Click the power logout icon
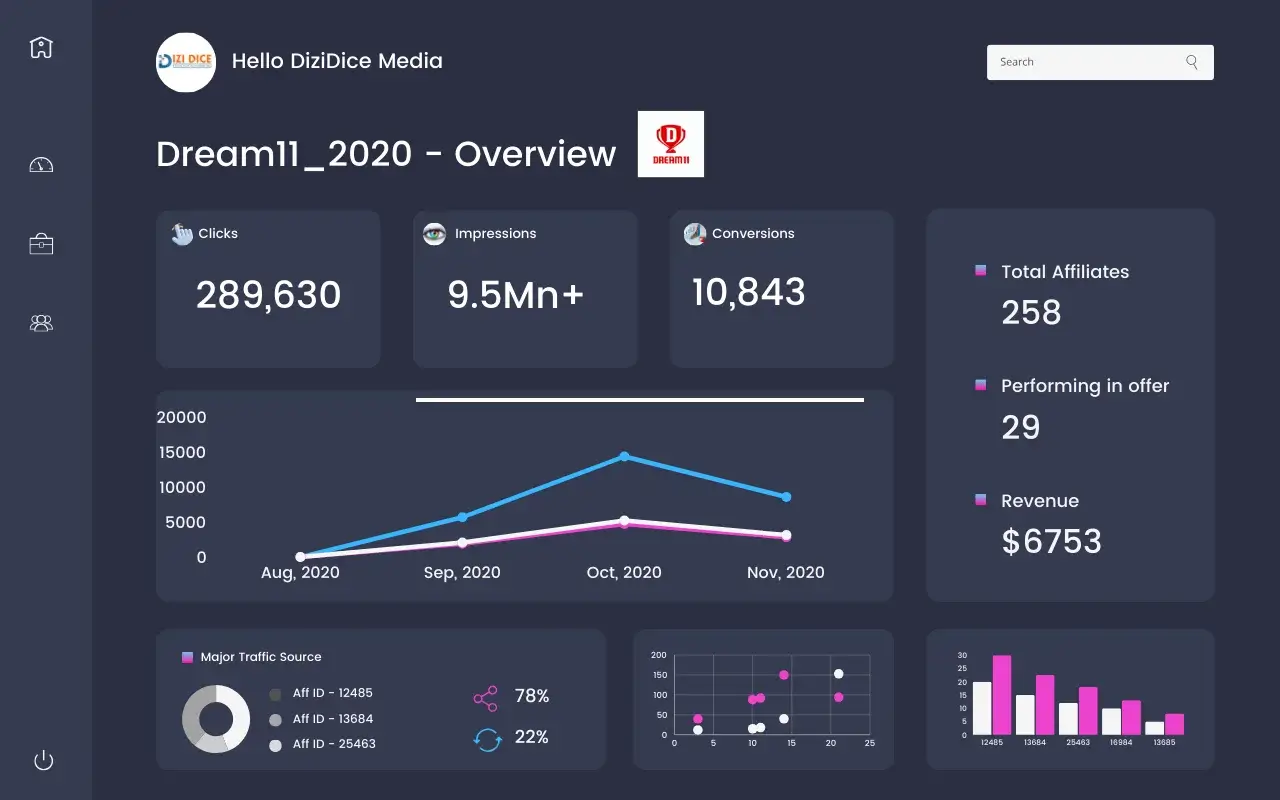1280x800 pixels. [x=43, y=760]
